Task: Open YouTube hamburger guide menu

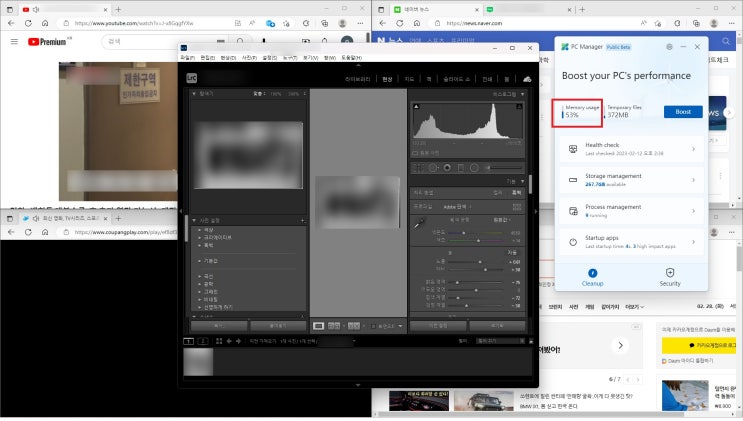Action: (14, 42)
